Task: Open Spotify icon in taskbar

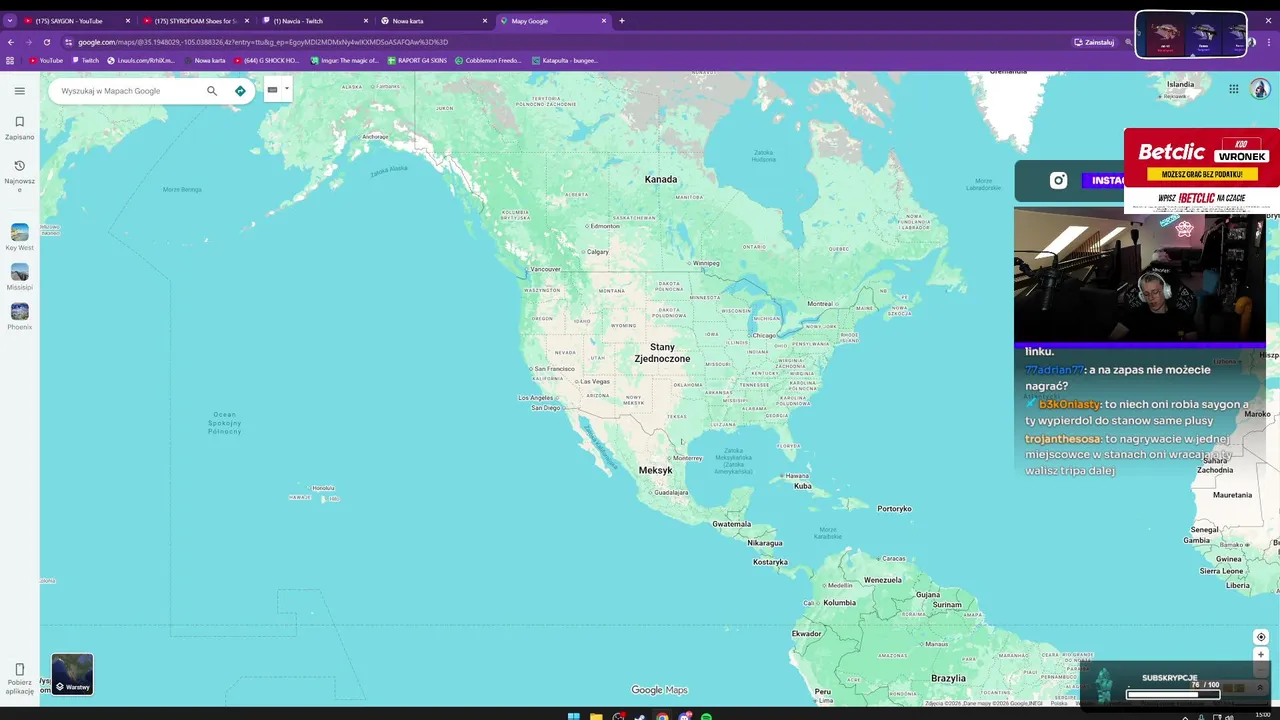Action: (706, 716)
